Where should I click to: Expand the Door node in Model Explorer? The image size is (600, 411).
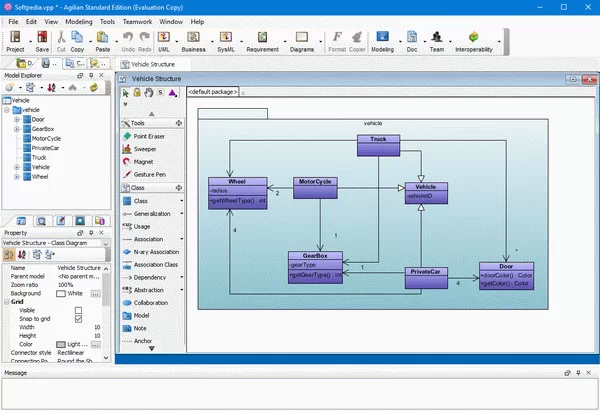[17, 119]
